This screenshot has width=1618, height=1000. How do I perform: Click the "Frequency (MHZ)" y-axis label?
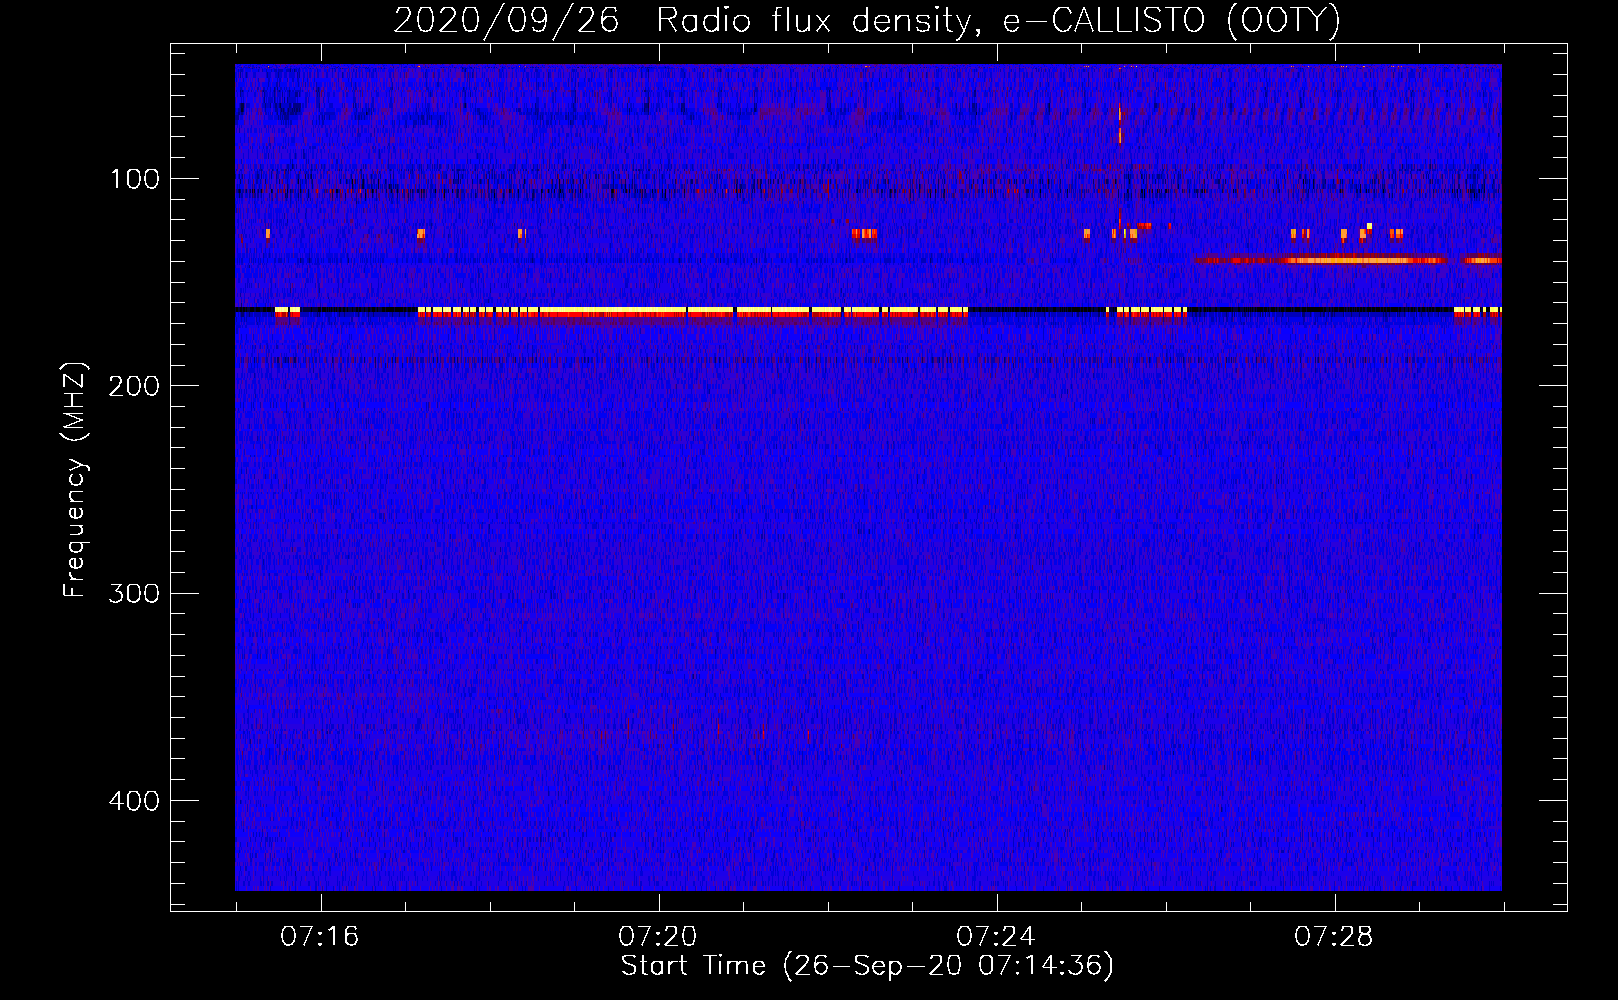pos(75,480)
